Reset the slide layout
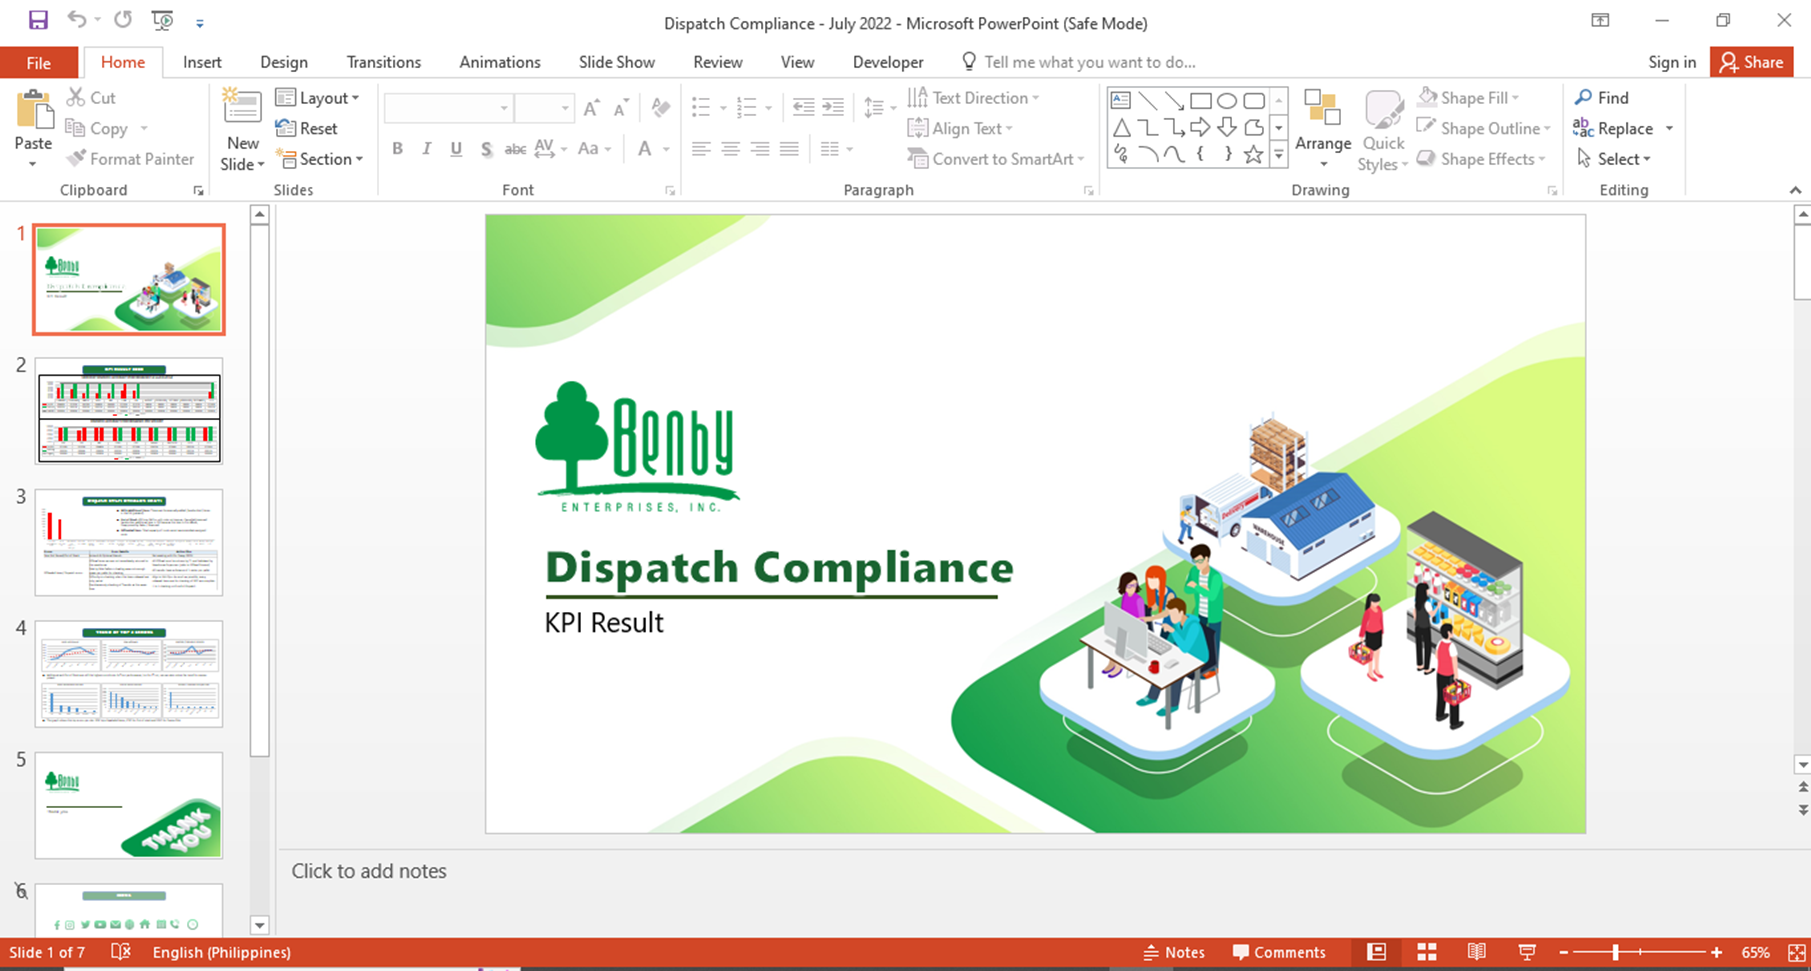1811x971 pixels. pyautogui.click(x=306, y=128)
